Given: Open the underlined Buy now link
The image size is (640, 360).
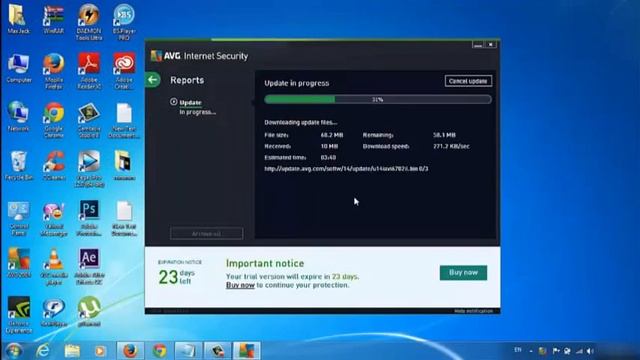Looking at the screenshot, I should tap(240, 285).
